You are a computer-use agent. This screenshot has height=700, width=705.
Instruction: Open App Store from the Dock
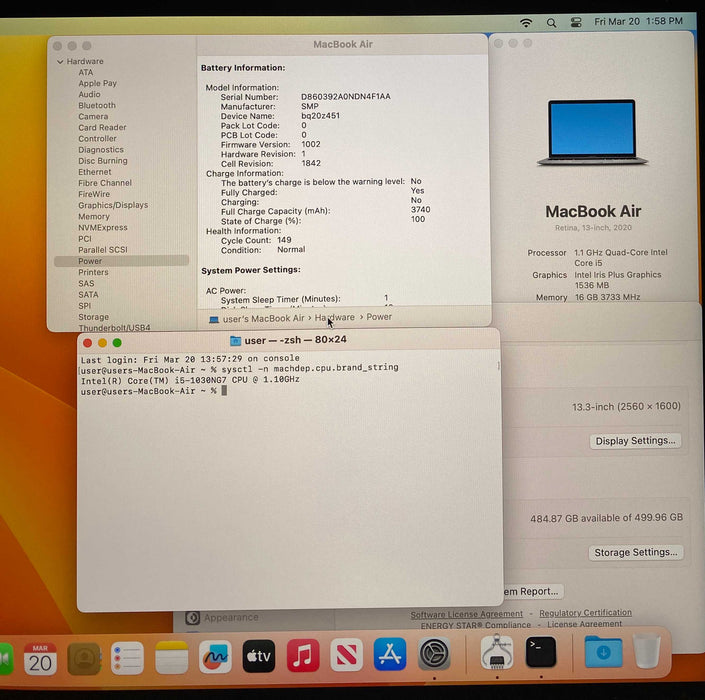(390, 654)
